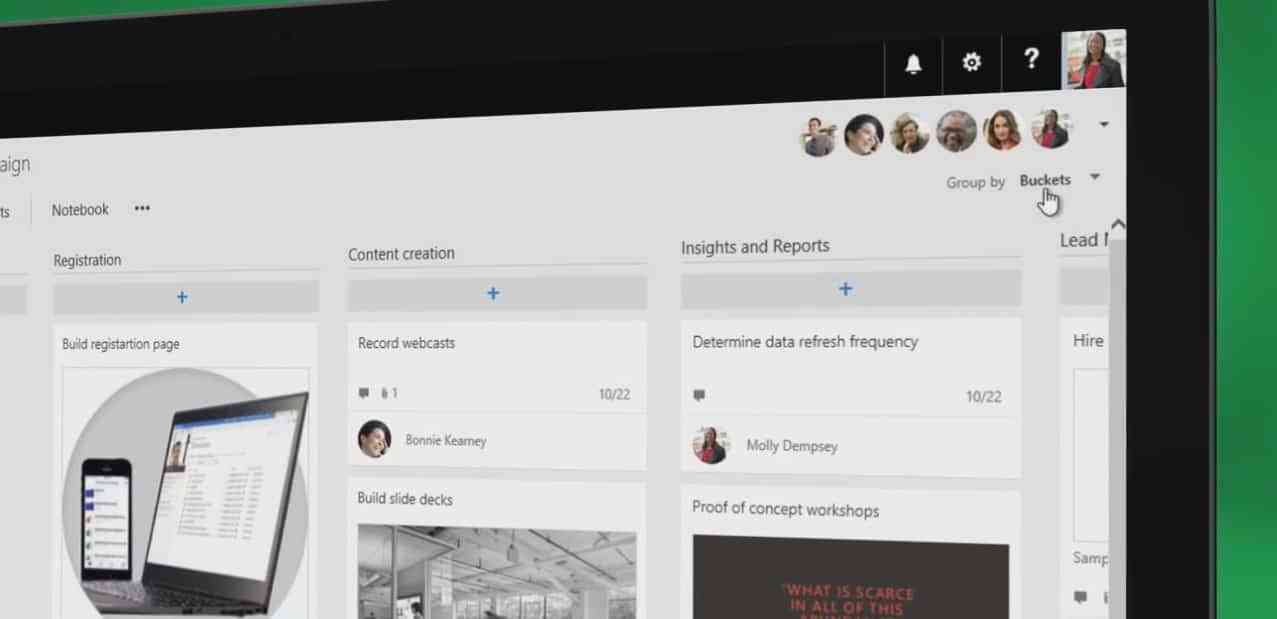Add a task under the Registration bucket

182,297
